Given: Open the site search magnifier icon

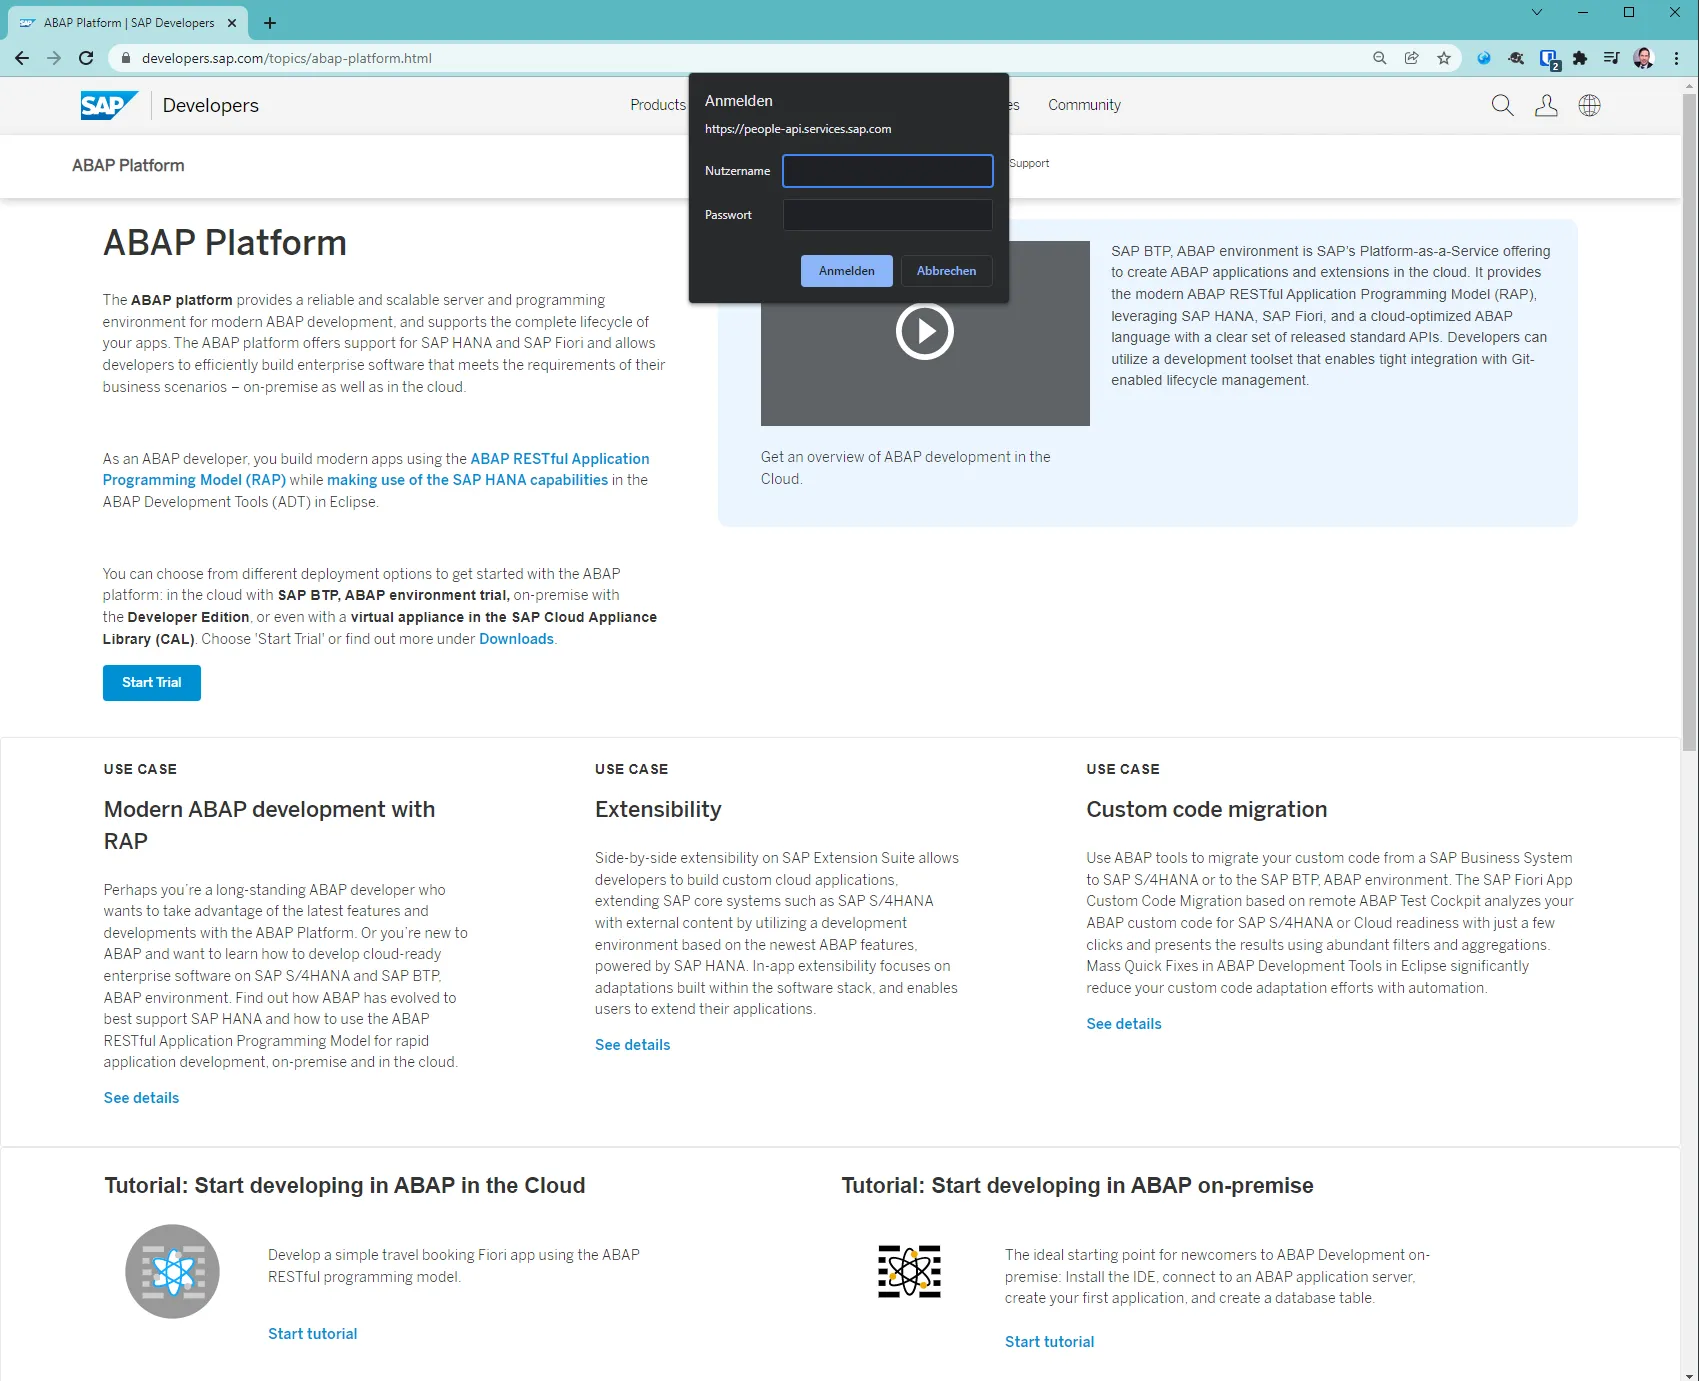Looking at the screenshot, I should [x=1502, y=105].
